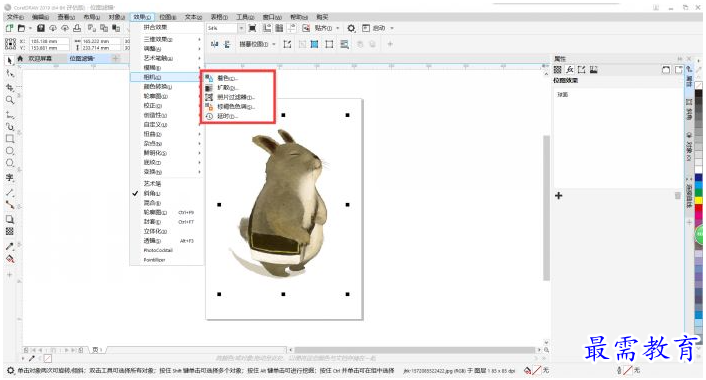This screenshot has height=380, width=706.
Task: Open the 窗口 menu
Action: click(x=272, y=17)
